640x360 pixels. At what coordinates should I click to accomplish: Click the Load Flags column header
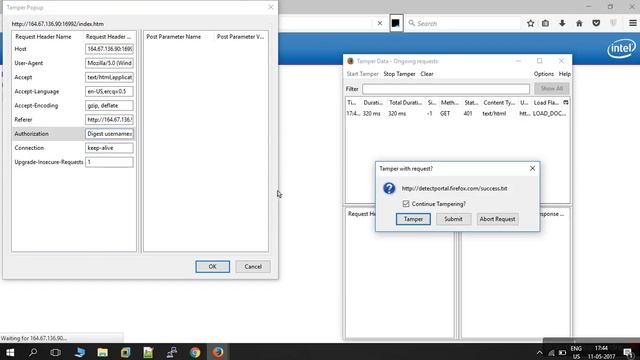click(x=546, y=102)
